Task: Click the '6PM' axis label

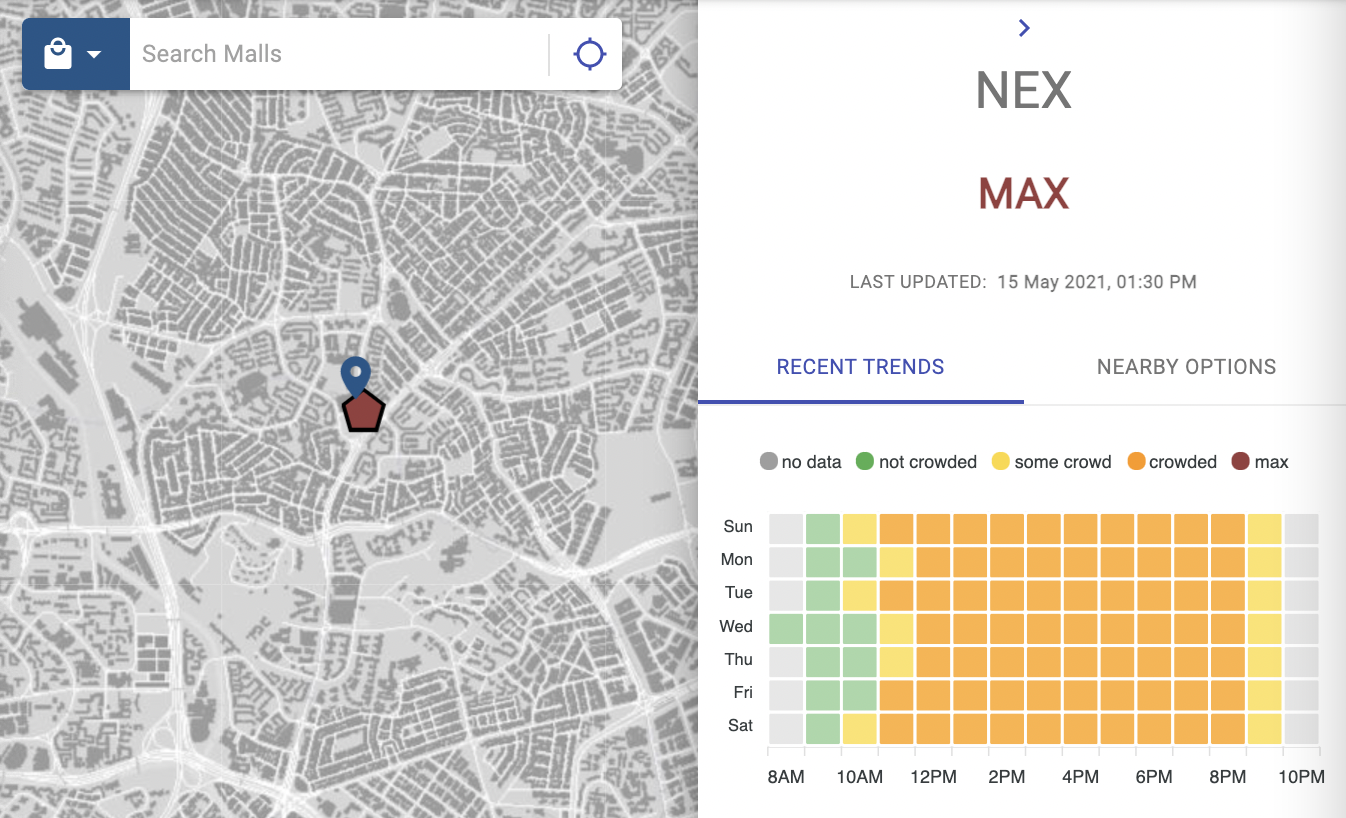Action: point(1154,777)
